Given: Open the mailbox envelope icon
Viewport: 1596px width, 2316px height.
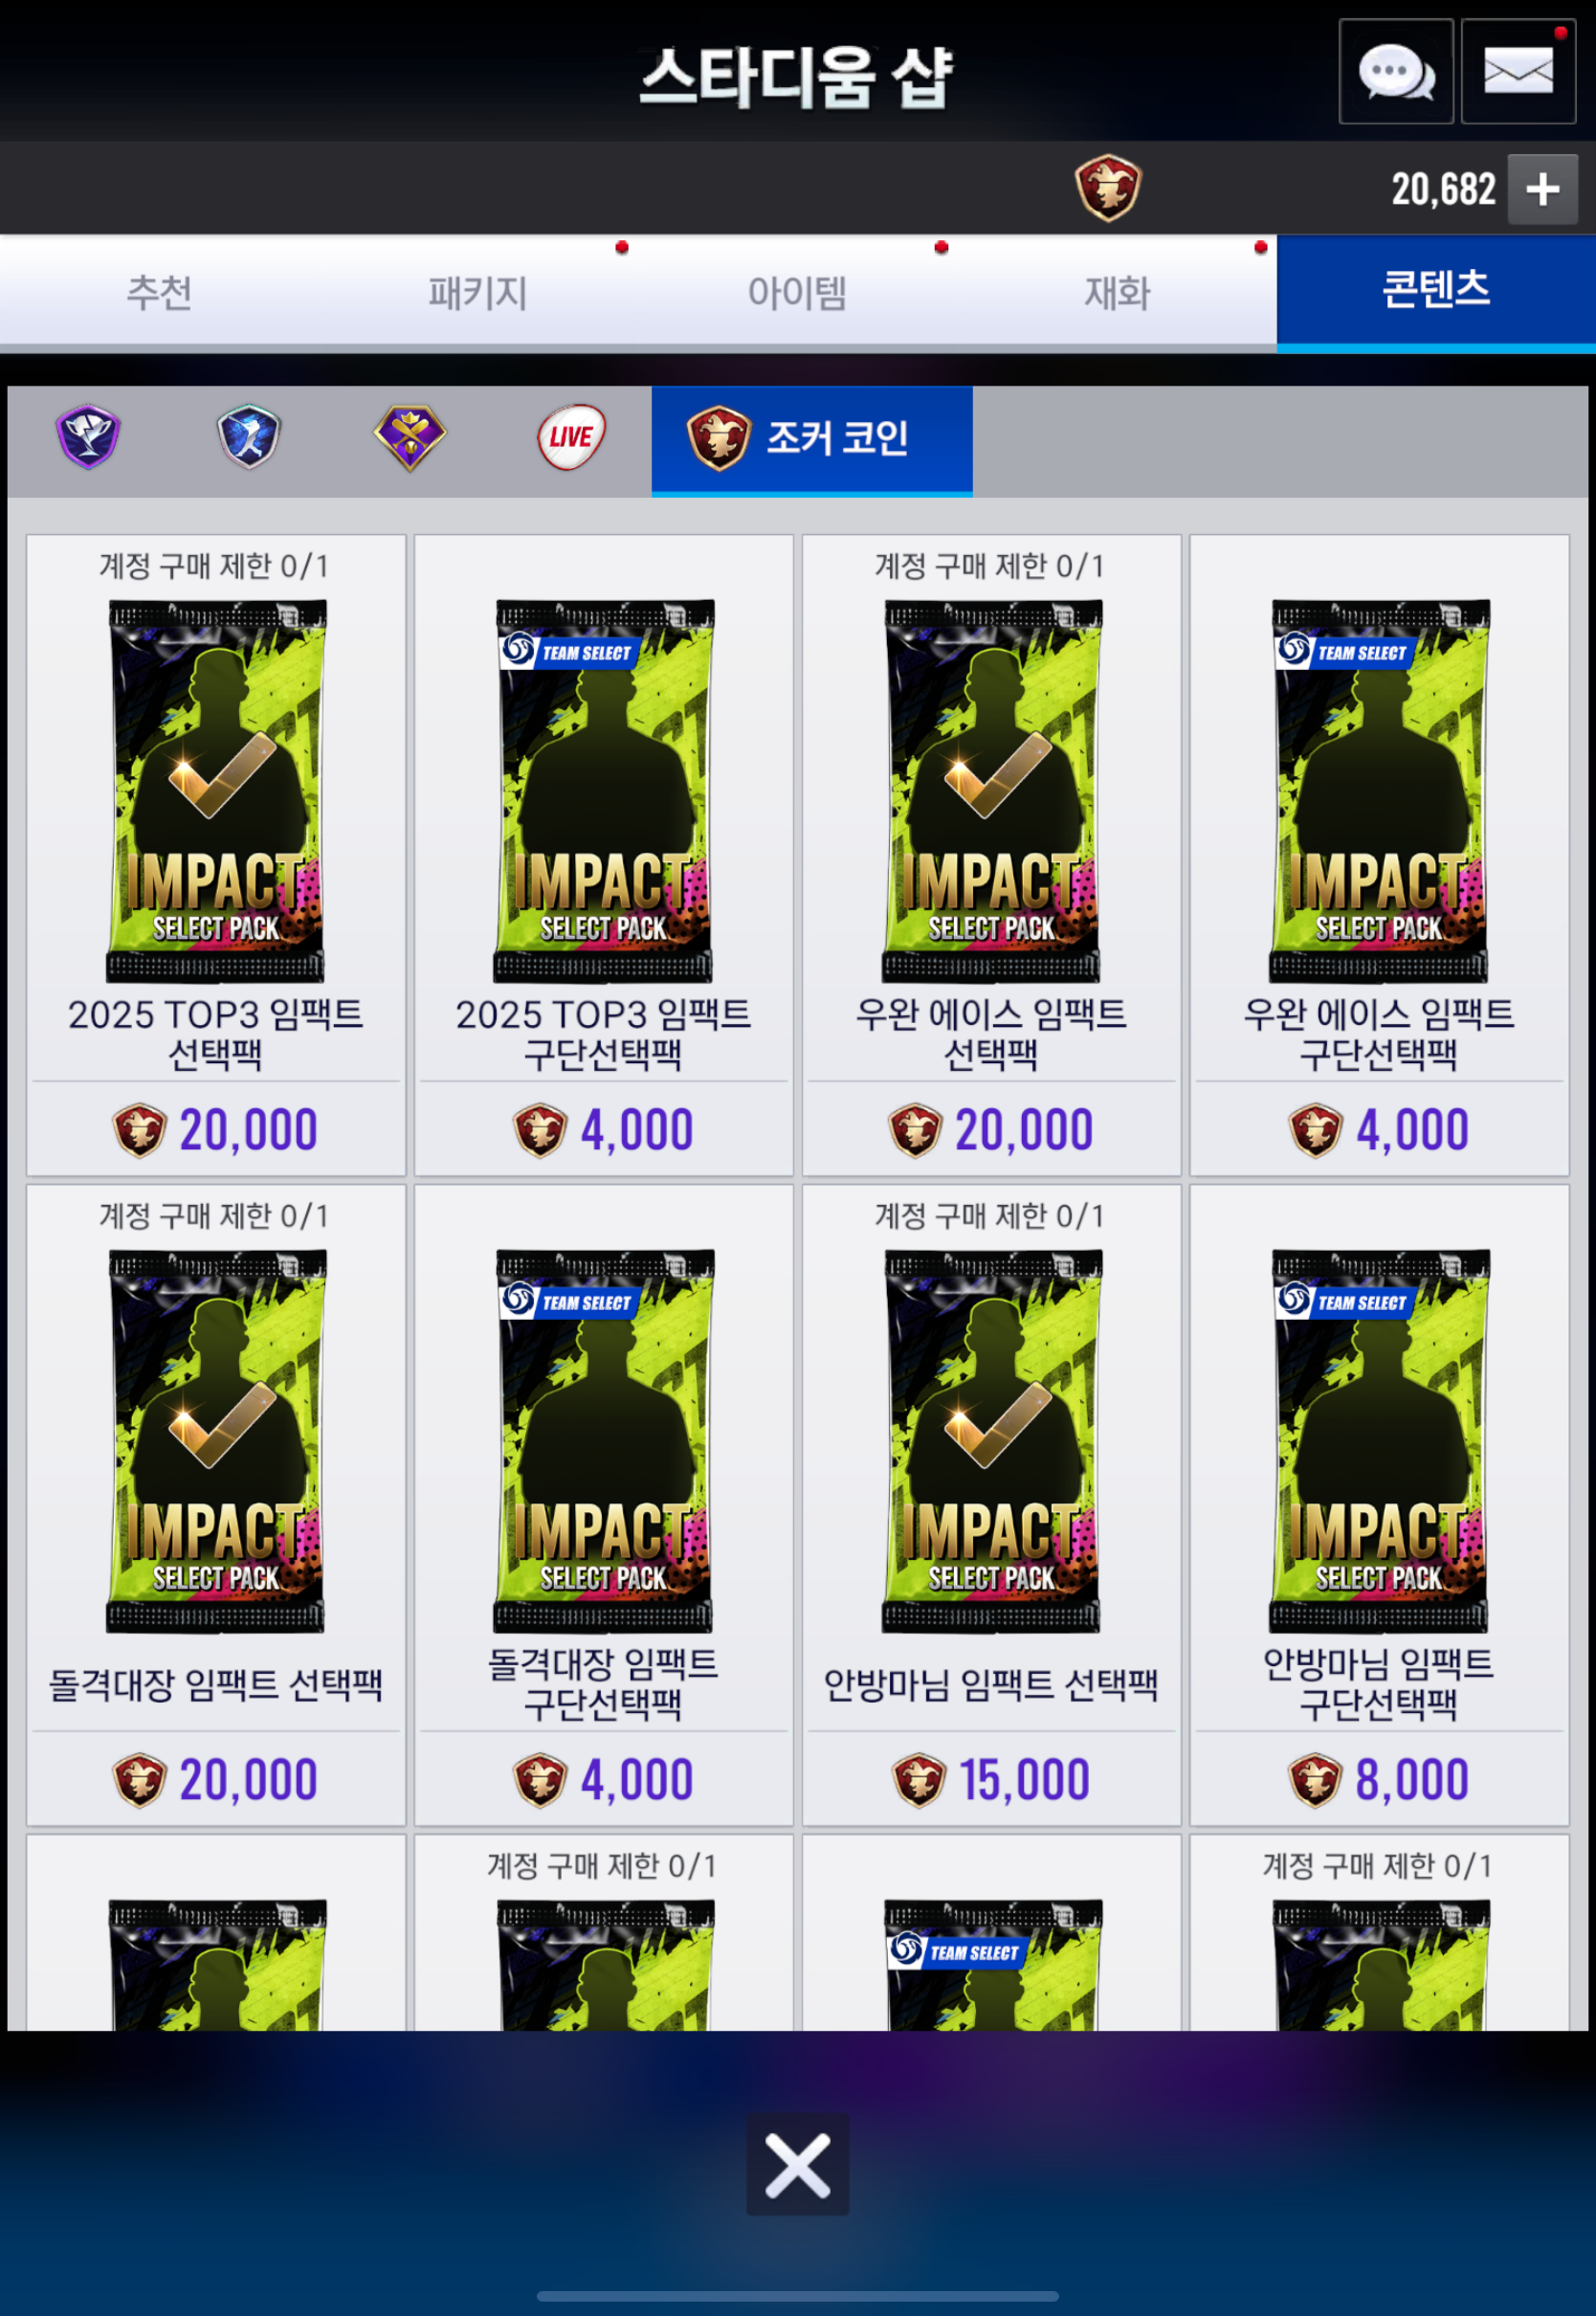Looking at the screenshot, I should click(x=1518, y=72).
